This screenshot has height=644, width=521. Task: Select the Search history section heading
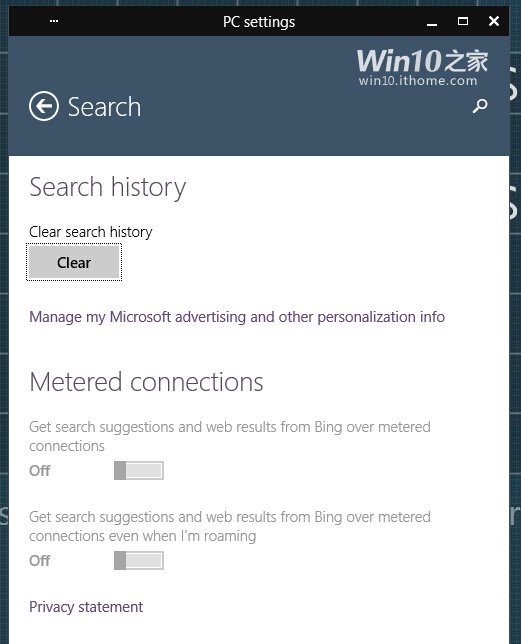click(x=108, y=187)
